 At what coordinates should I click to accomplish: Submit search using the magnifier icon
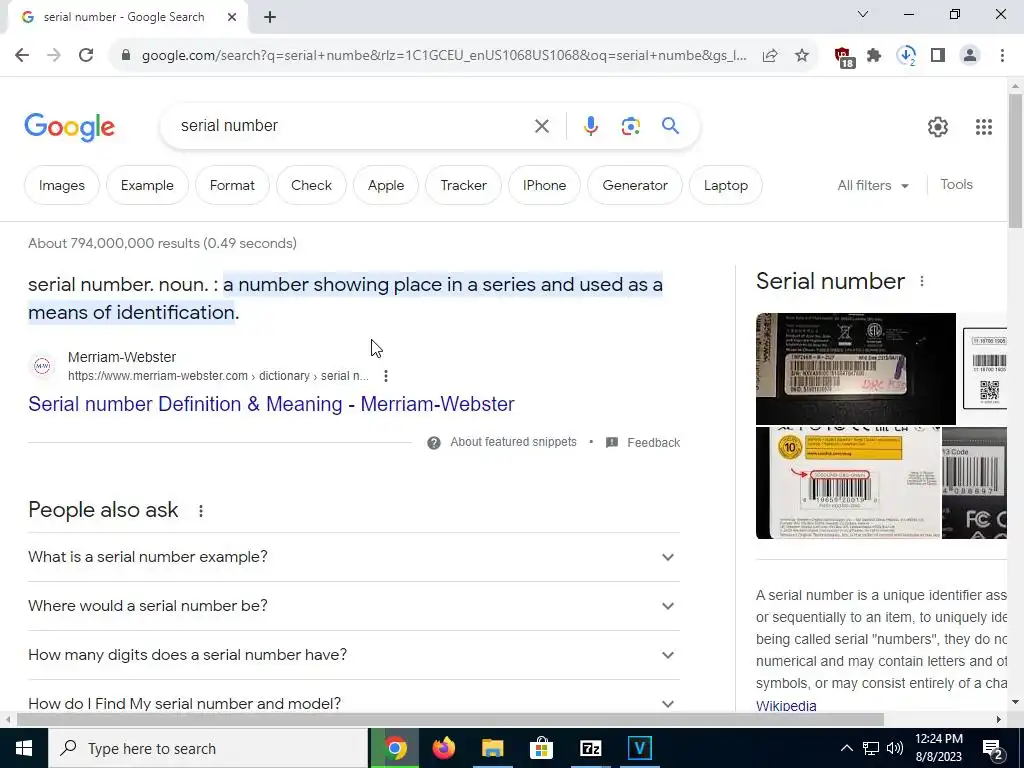click(x=671, y=125)
